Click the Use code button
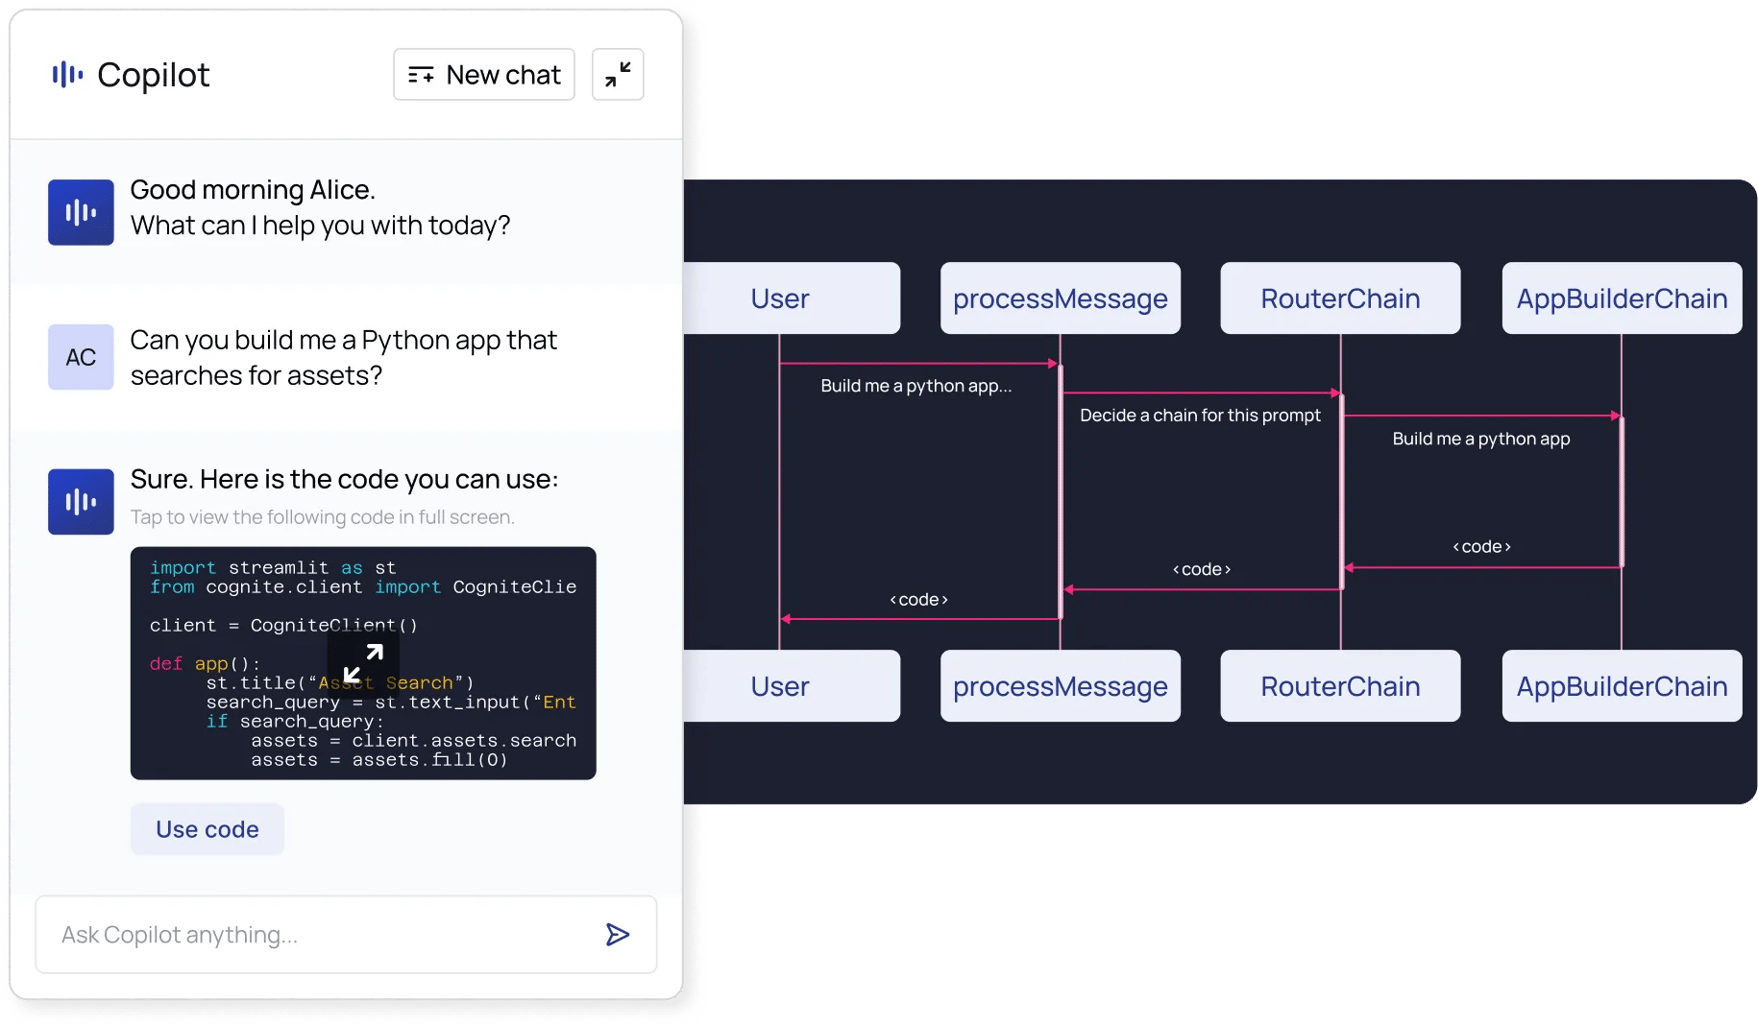 [207, 829]
